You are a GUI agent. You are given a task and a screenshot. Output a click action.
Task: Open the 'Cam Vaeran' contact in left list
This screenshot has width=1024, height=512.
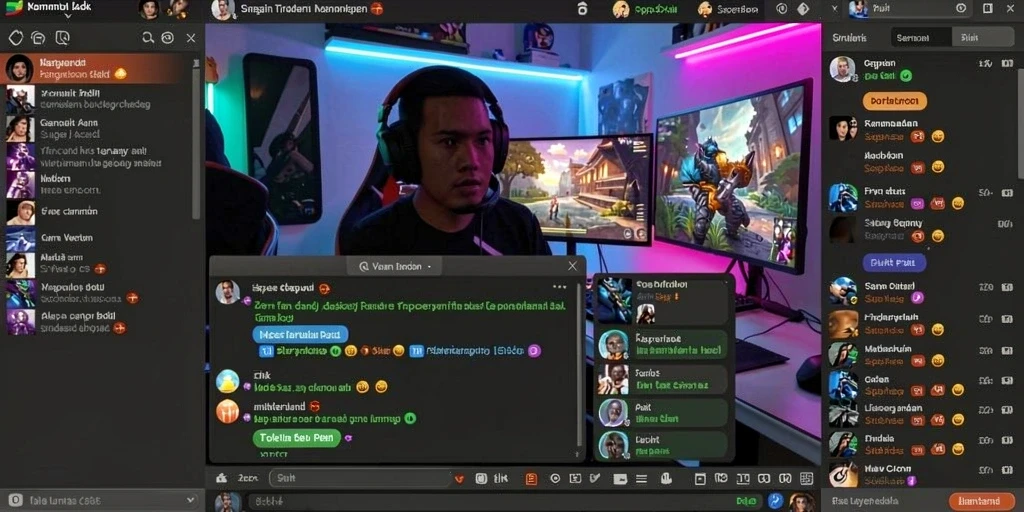click(96, 238)
